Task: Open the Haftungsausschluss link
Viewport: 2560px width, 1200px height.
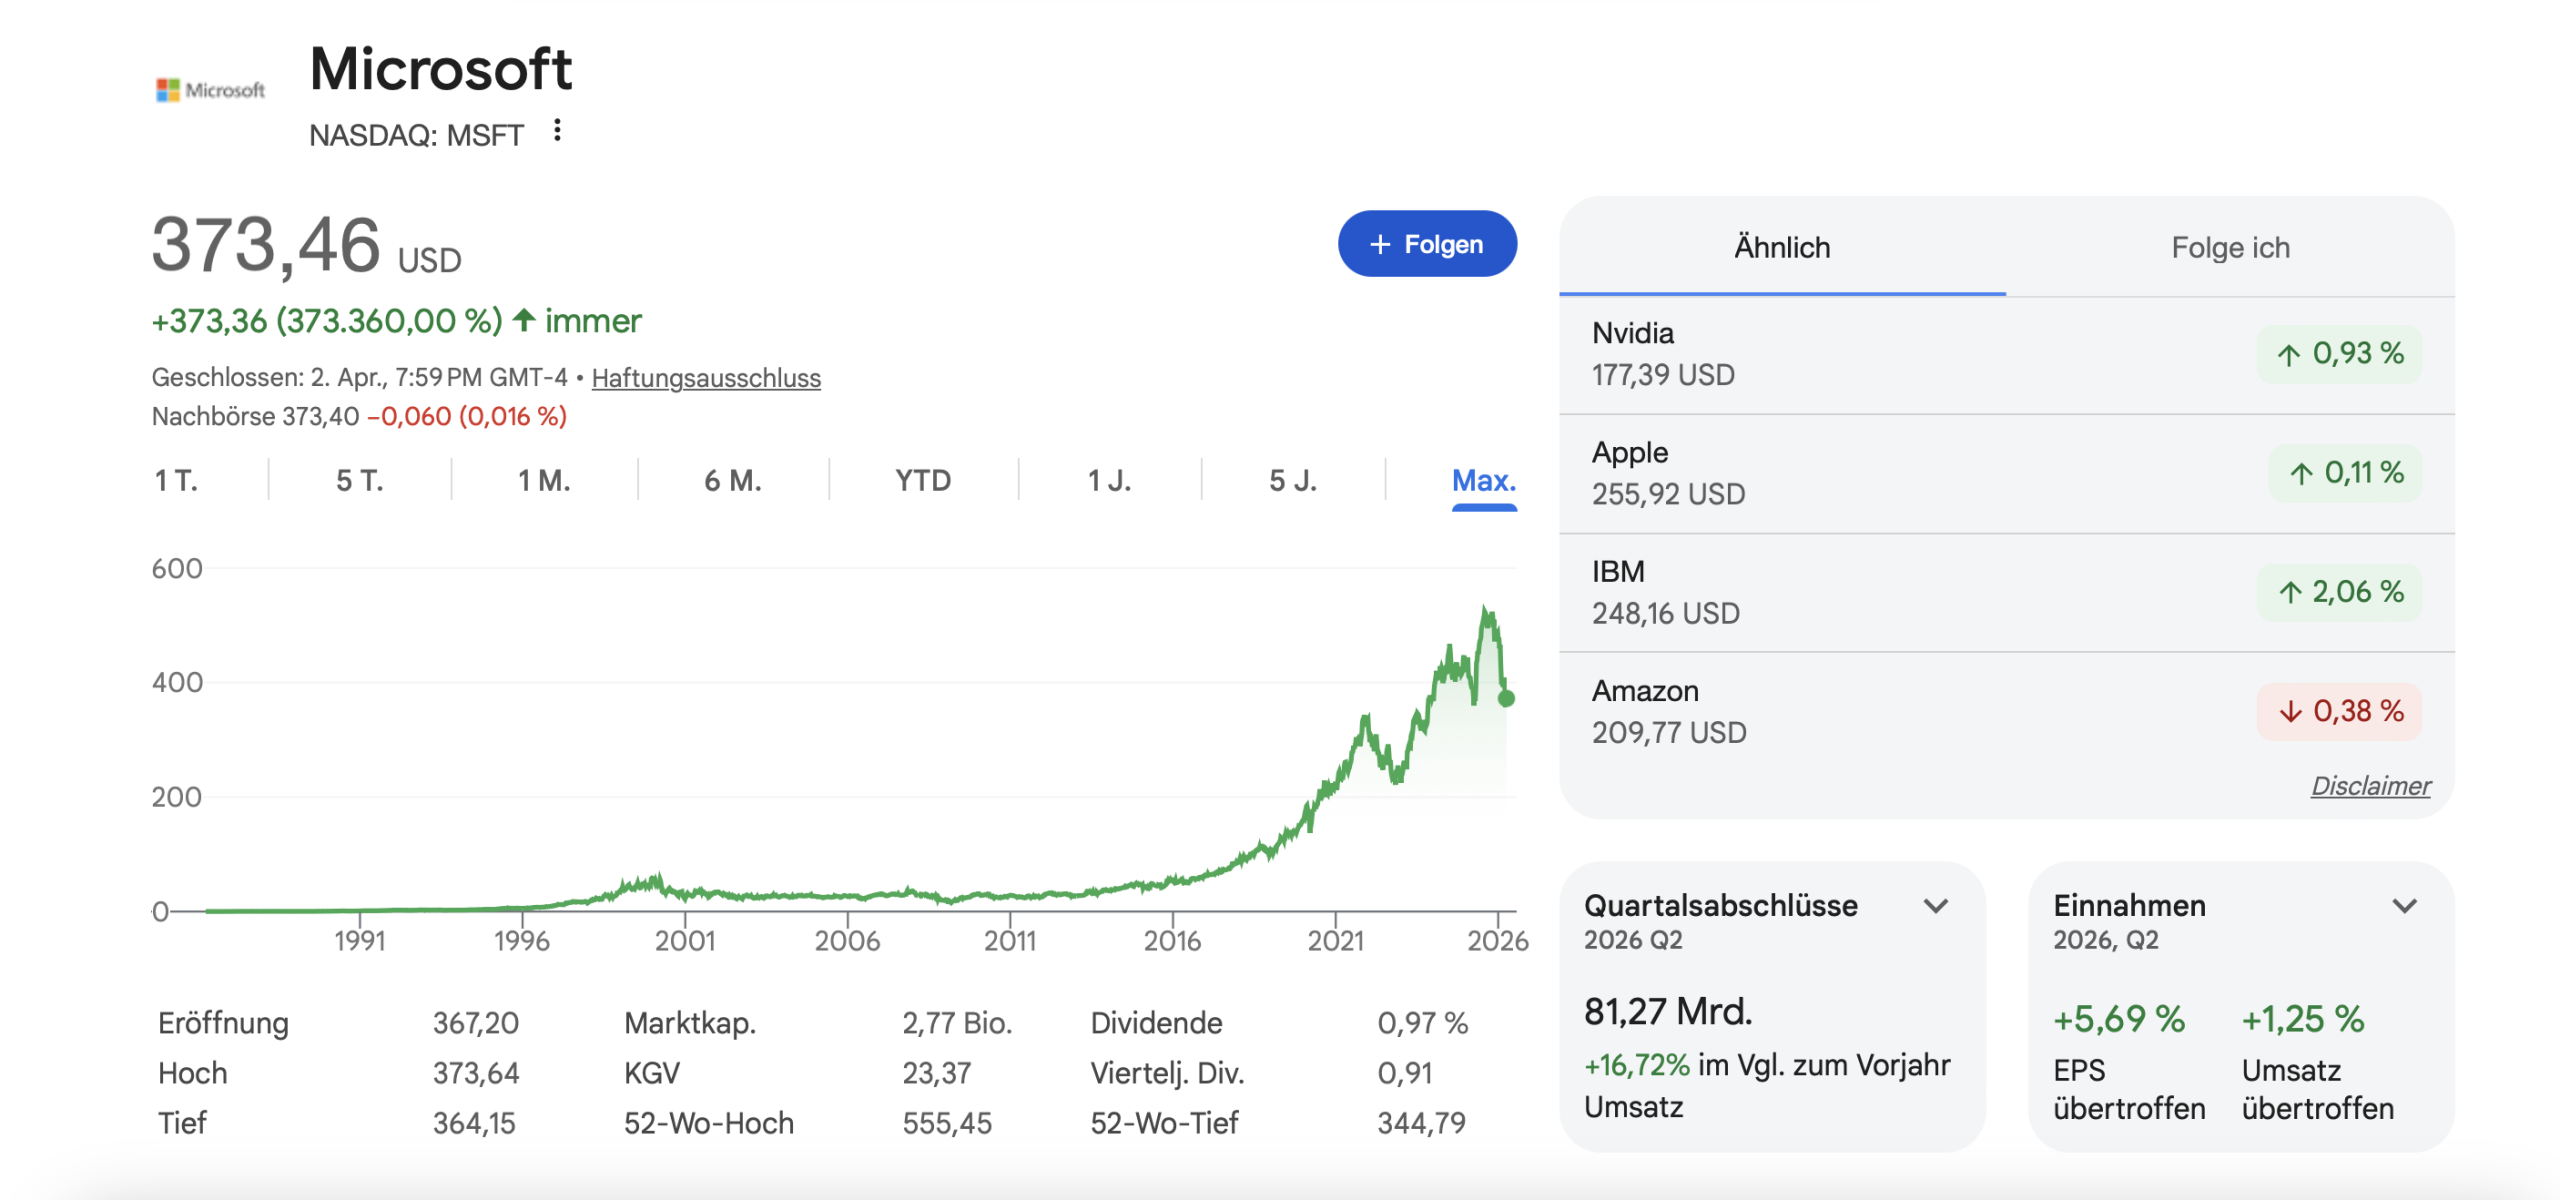Action: (x=706, y=378)
